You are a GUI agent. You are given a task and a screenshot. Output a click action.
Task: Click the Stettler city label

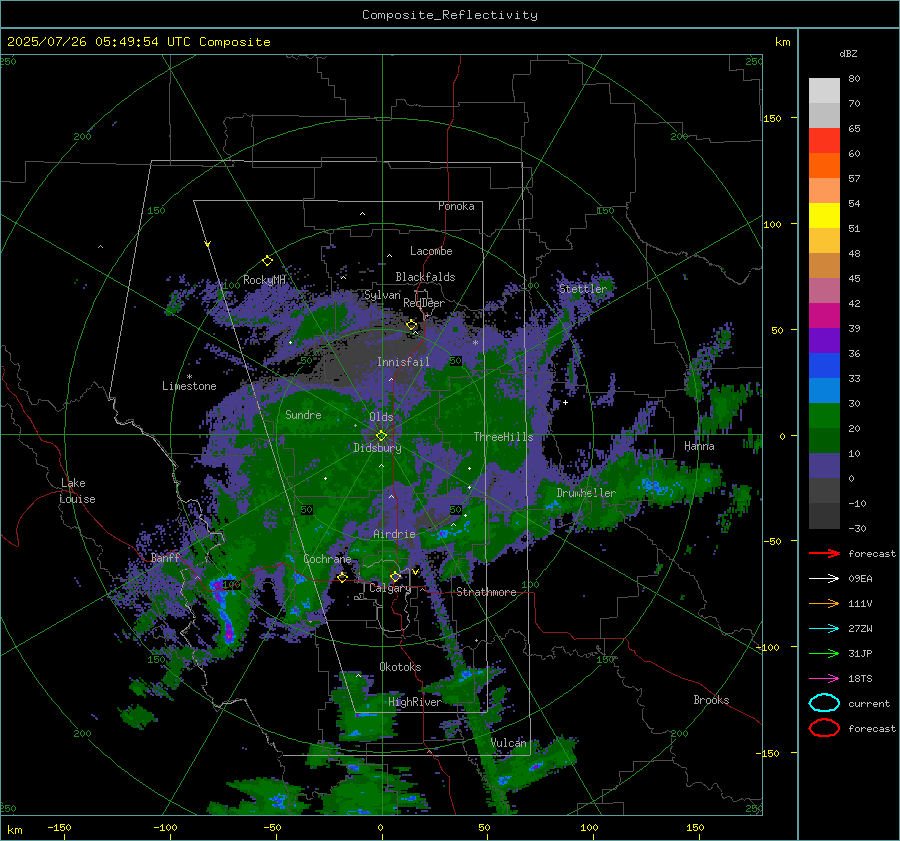point(583,289)
